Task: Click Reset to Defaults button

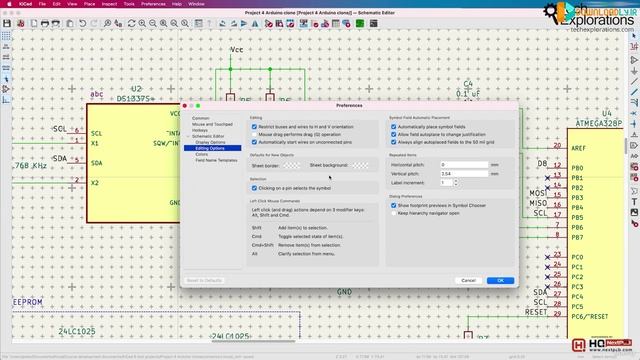Action: click(x=204, y=280)
